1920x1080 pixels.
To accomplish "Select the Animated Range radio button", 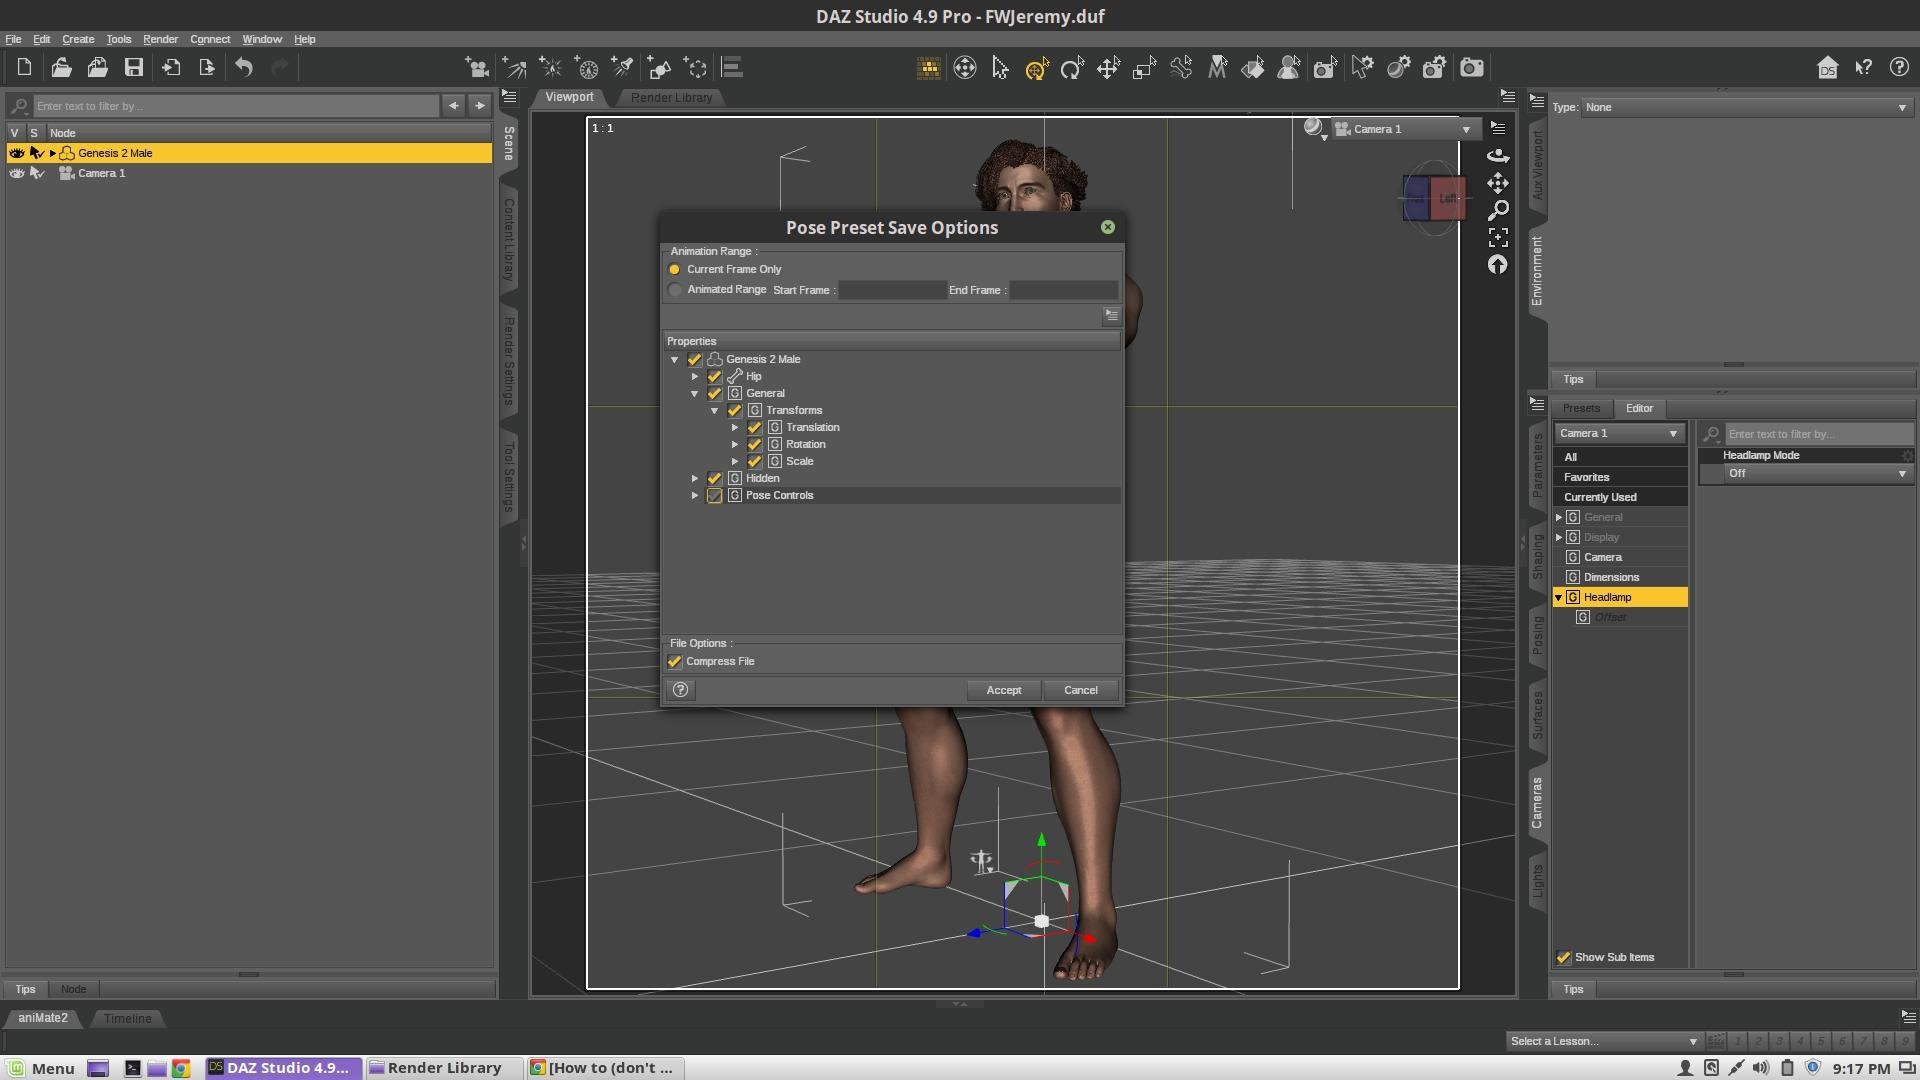I will (x=675, y=290).
